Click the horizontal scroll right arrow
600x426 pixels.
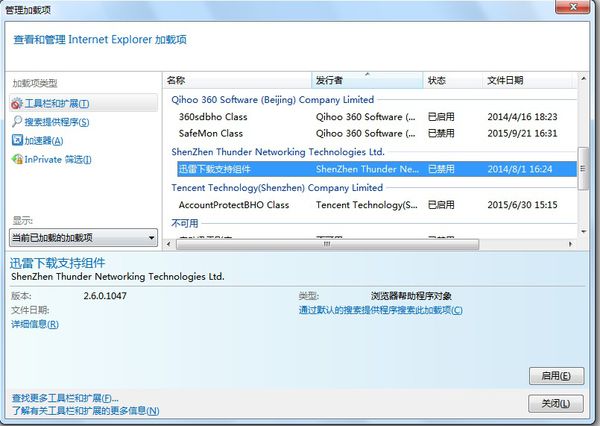[571, 244]
